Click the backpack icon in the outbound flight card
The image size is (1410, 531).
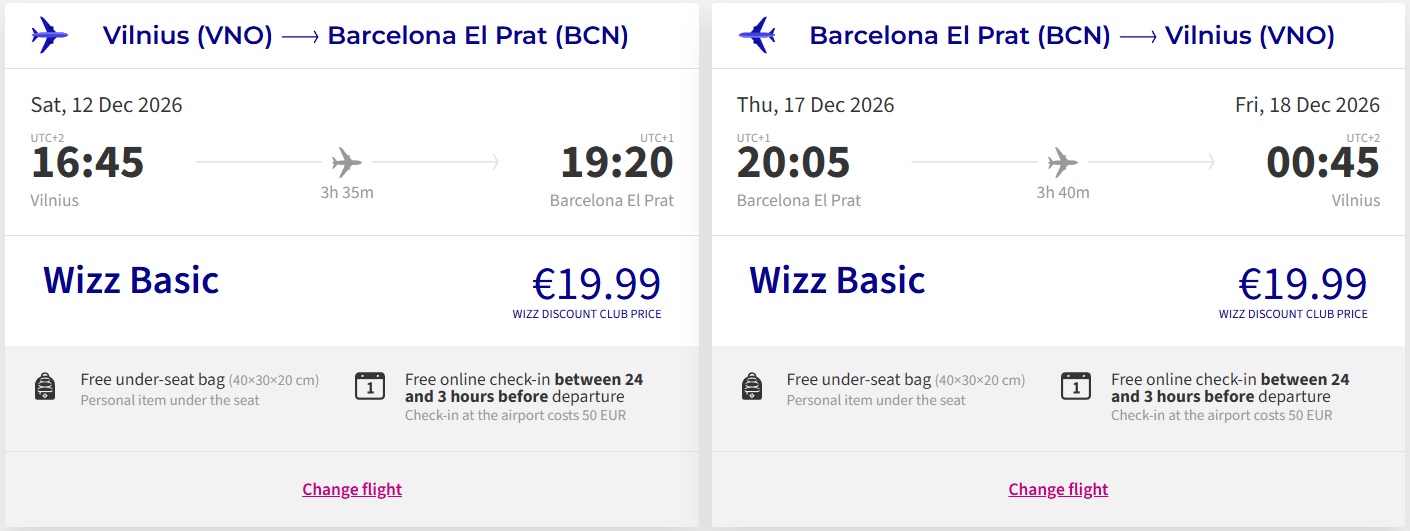coord(45,386)
